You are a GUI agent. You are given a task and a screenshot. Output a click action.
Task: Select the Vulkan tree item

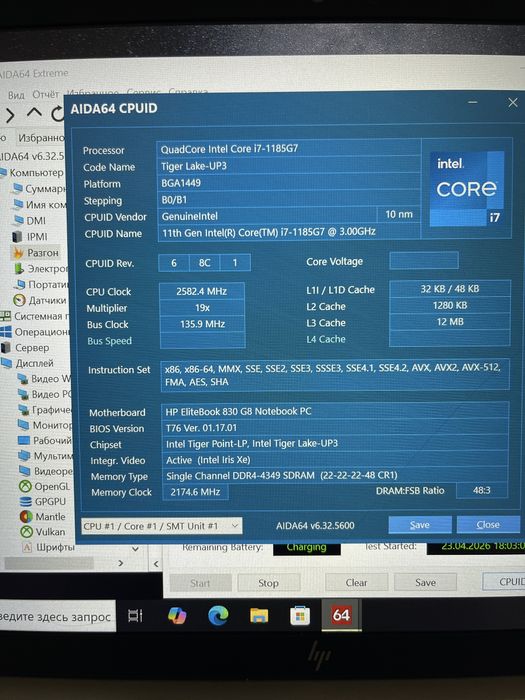[50, 532]
